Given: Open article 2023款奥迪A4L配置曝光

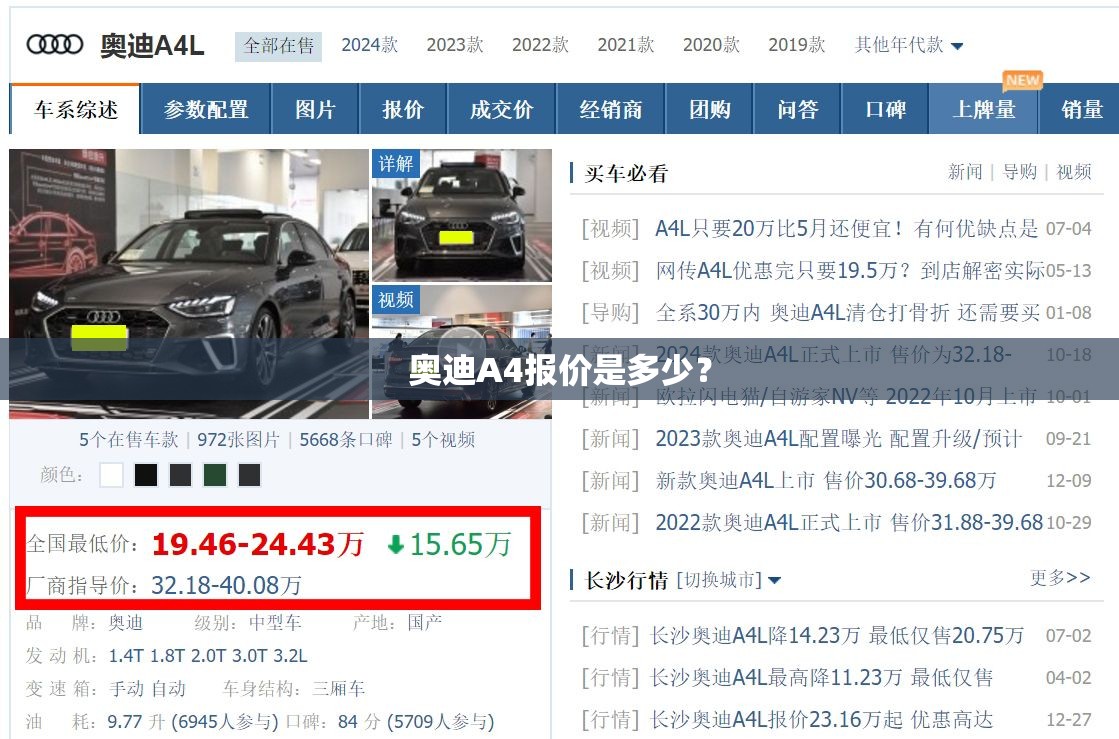Looking at the screenshot, I should tap(839, 439).
